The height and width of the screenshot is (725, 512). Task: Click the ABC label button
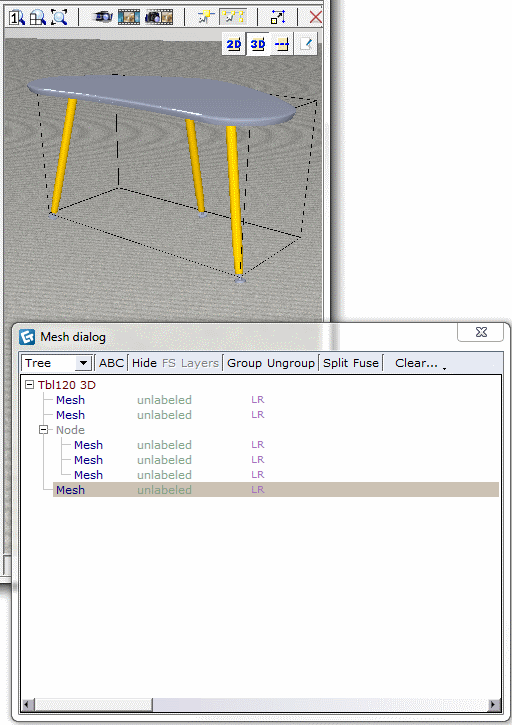pos(111,363)
